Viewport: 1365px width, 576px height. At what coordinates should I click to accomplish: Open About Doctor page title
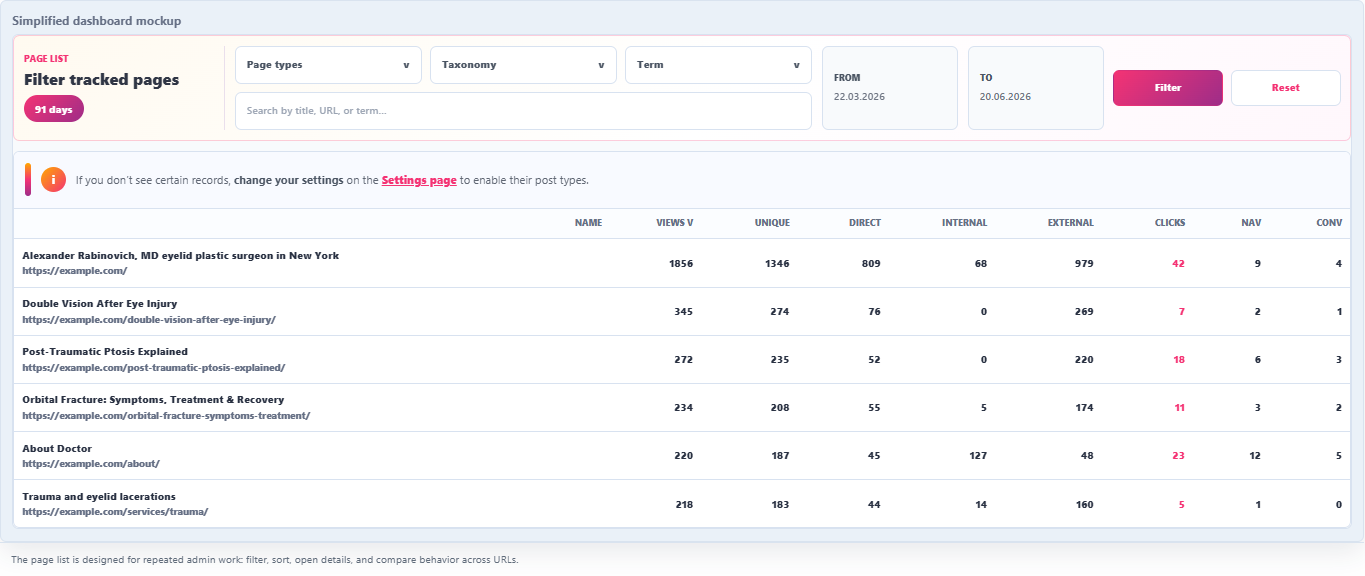coord(57,449)
